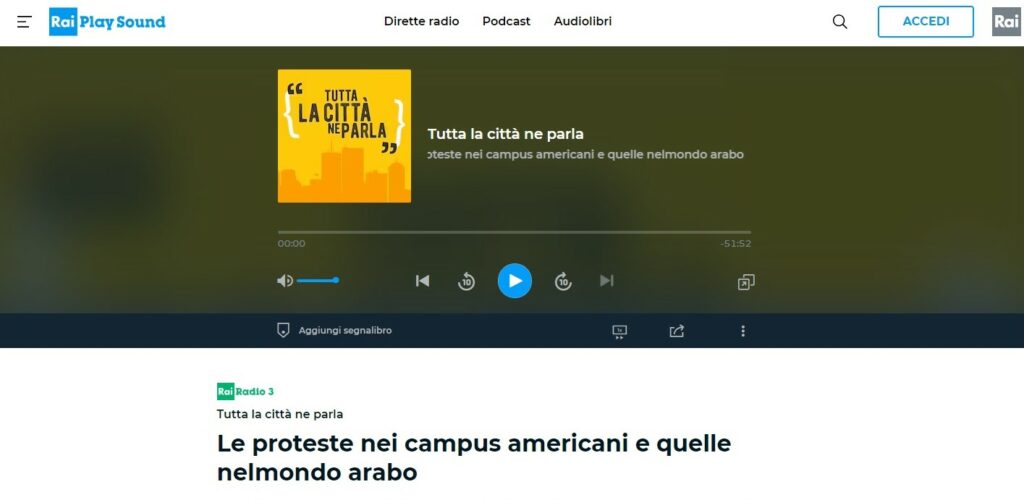Open the playback speed control
Screen dimensions: 1024x500
pos(620,332)
